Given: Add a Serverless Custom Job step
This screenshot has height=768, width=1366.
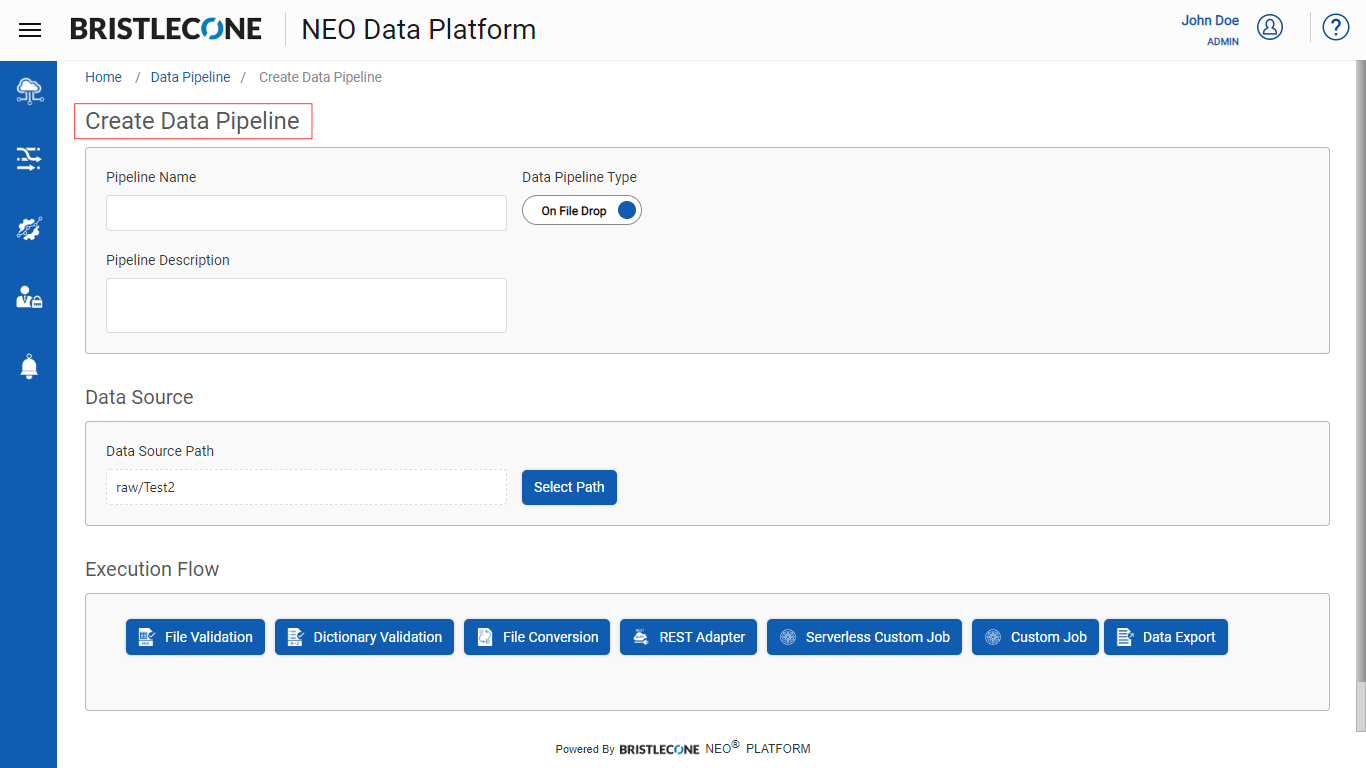Looking at the screenshot, I should click(x=864, y=637).
